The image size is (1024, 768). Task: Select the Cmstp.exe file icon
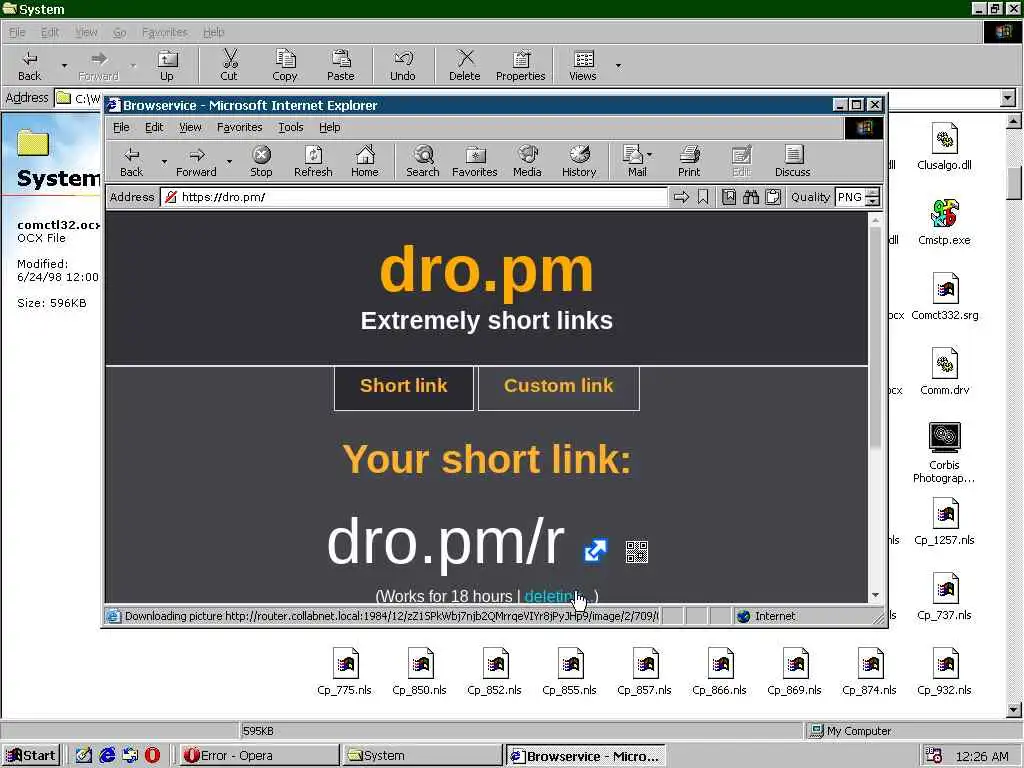tap(944, 222)
